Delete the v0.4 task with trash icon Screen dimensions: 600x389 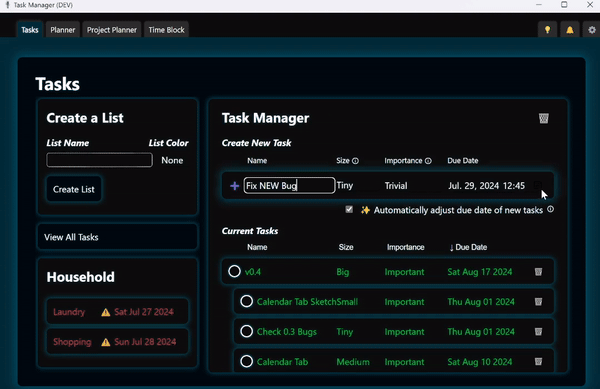[538, 272]
